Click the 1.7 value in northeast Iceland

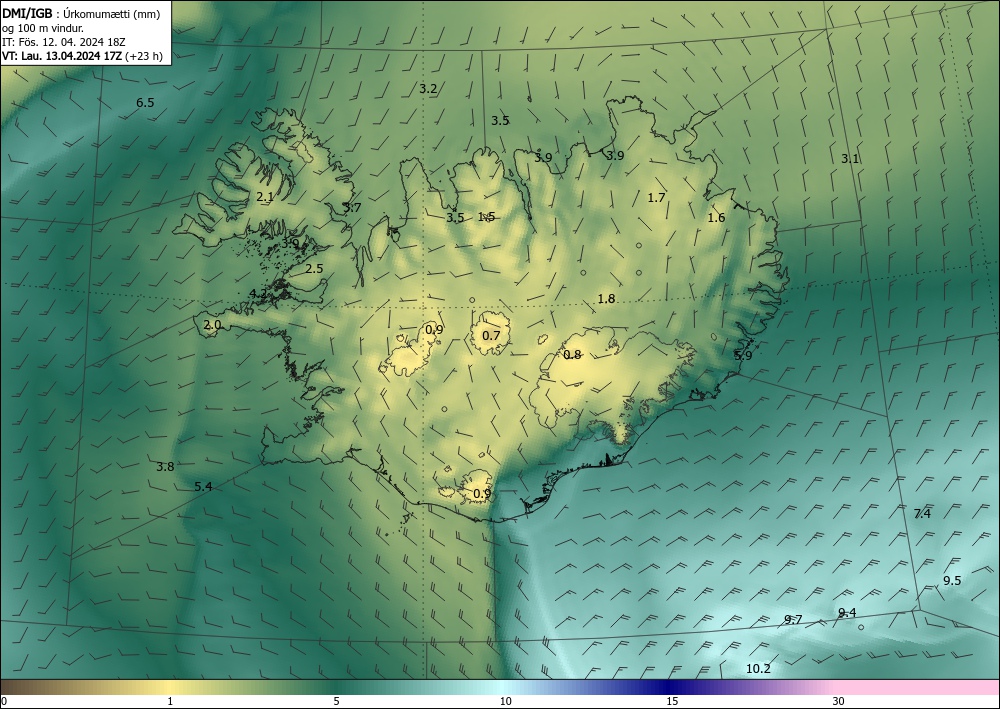(656, 198)
